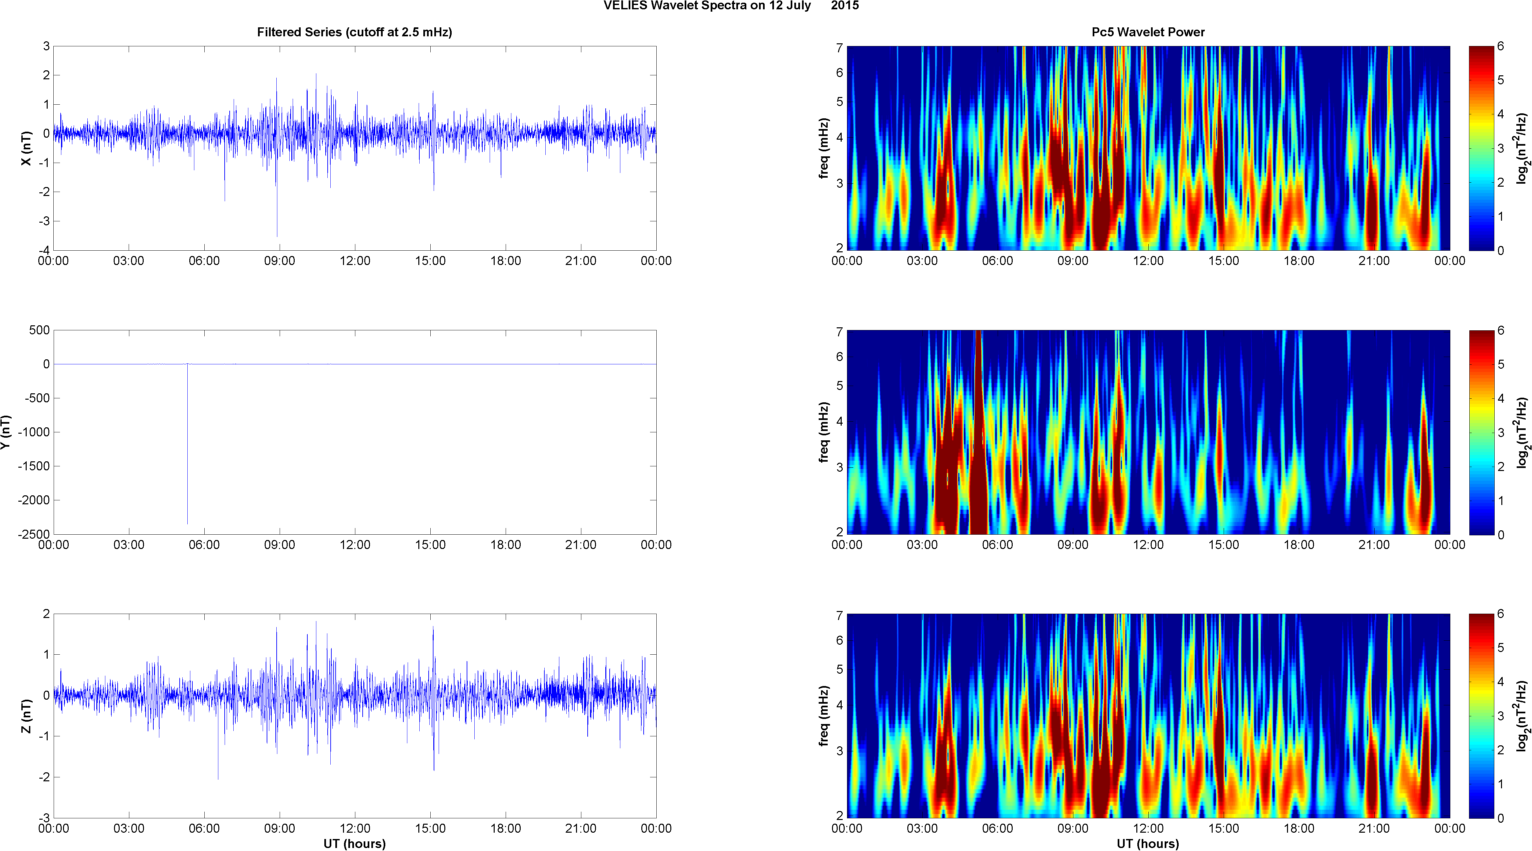Click the large negative spike in the Y series
The height and width of the screenshot is (851, 1532).
pos(187,445)
